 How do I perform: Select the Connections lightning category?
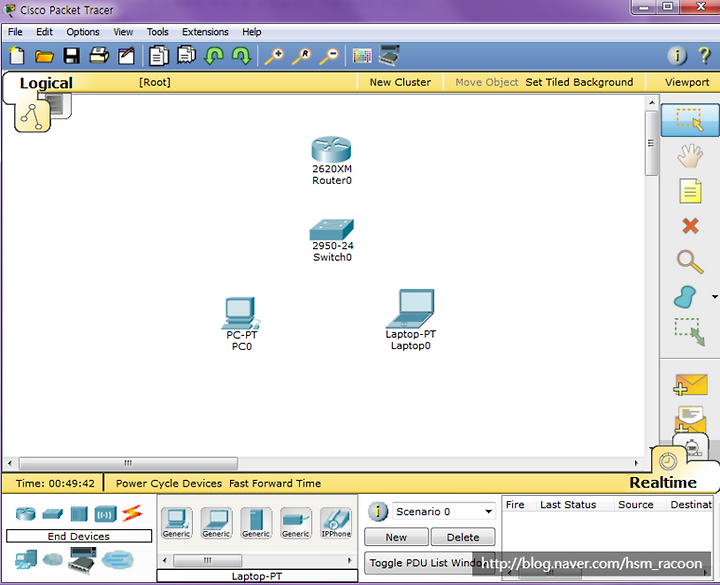[132, 513]
